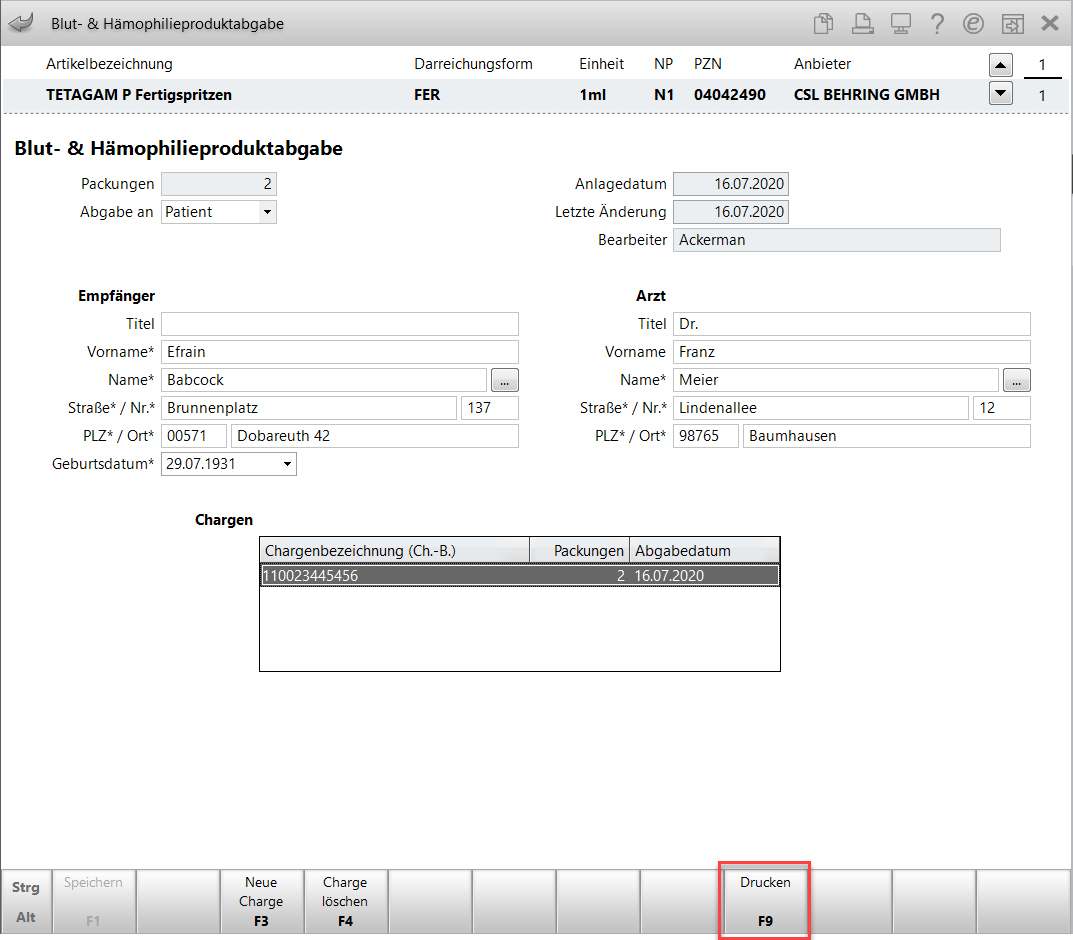Click the clipboard copy icon in title bar
The height and width of the screenshot is (940, 1073).
pyautogui.click(x=823, y=23)
